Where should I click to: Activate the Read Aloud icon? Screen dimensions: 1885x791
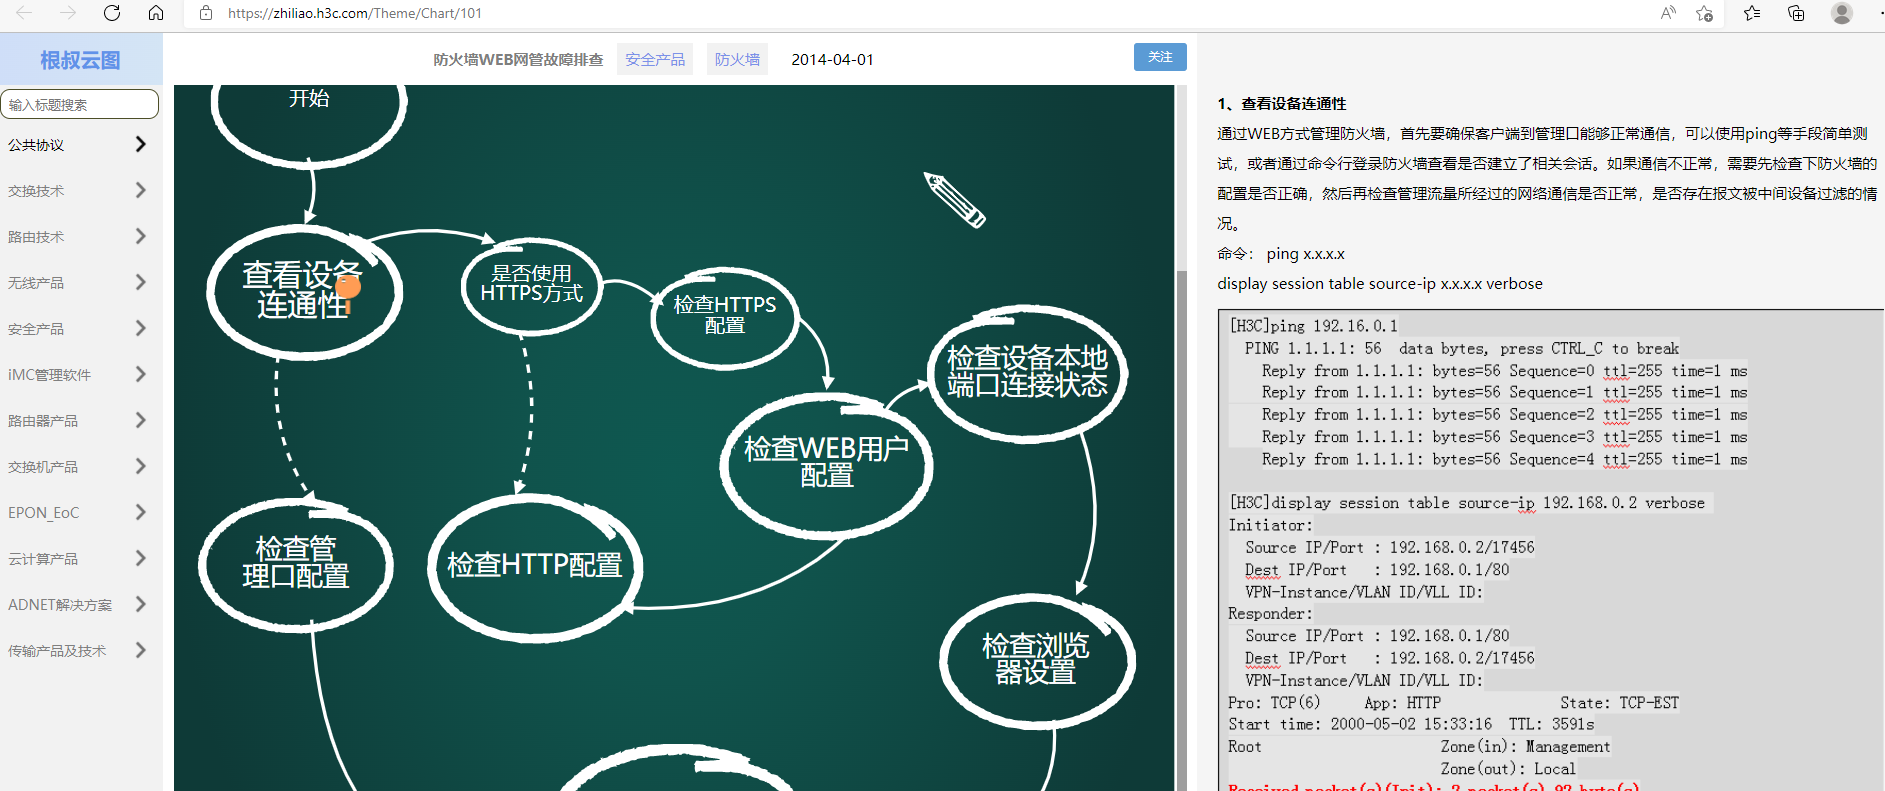pyautogui.click(x=1668, y=13)
